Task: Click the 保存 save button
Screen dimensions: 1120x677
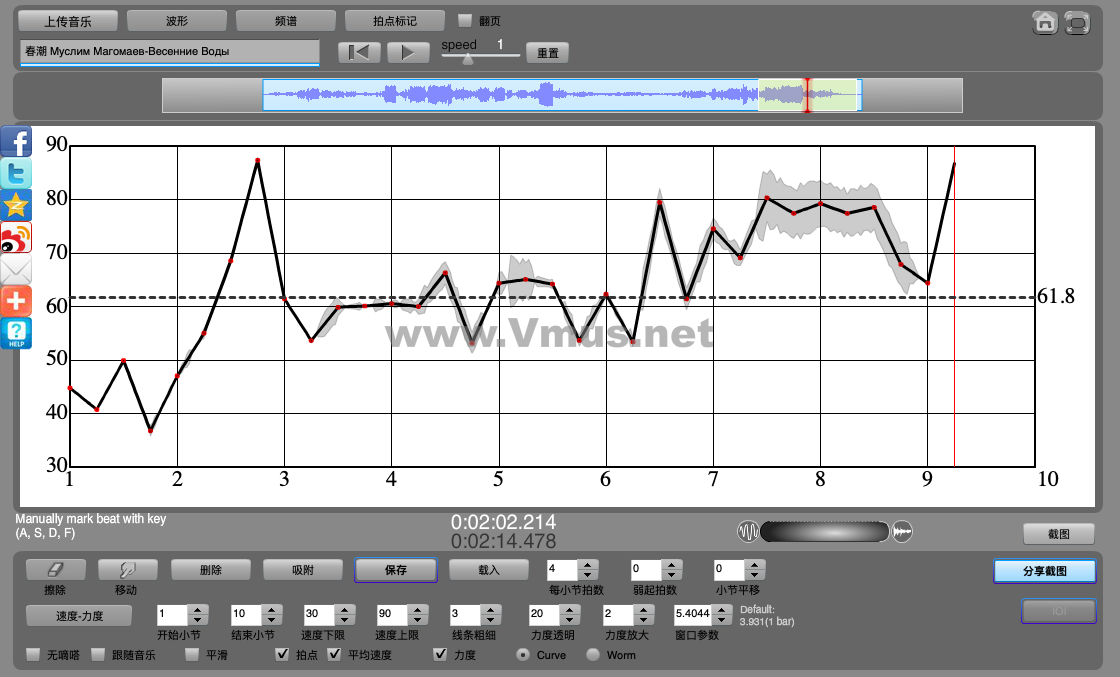Action: click(395, 570)
